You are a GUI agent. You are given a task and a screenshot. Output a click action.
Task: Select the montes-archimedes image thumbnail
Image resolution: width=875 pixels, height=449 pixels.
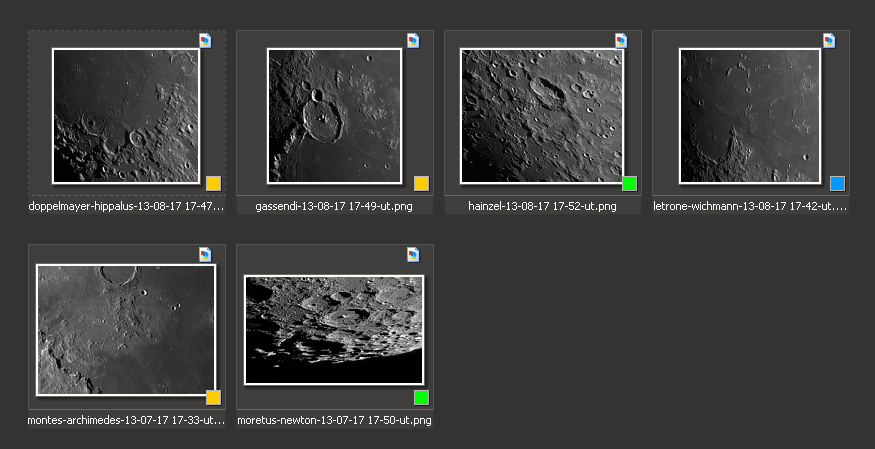pos(126,329)
